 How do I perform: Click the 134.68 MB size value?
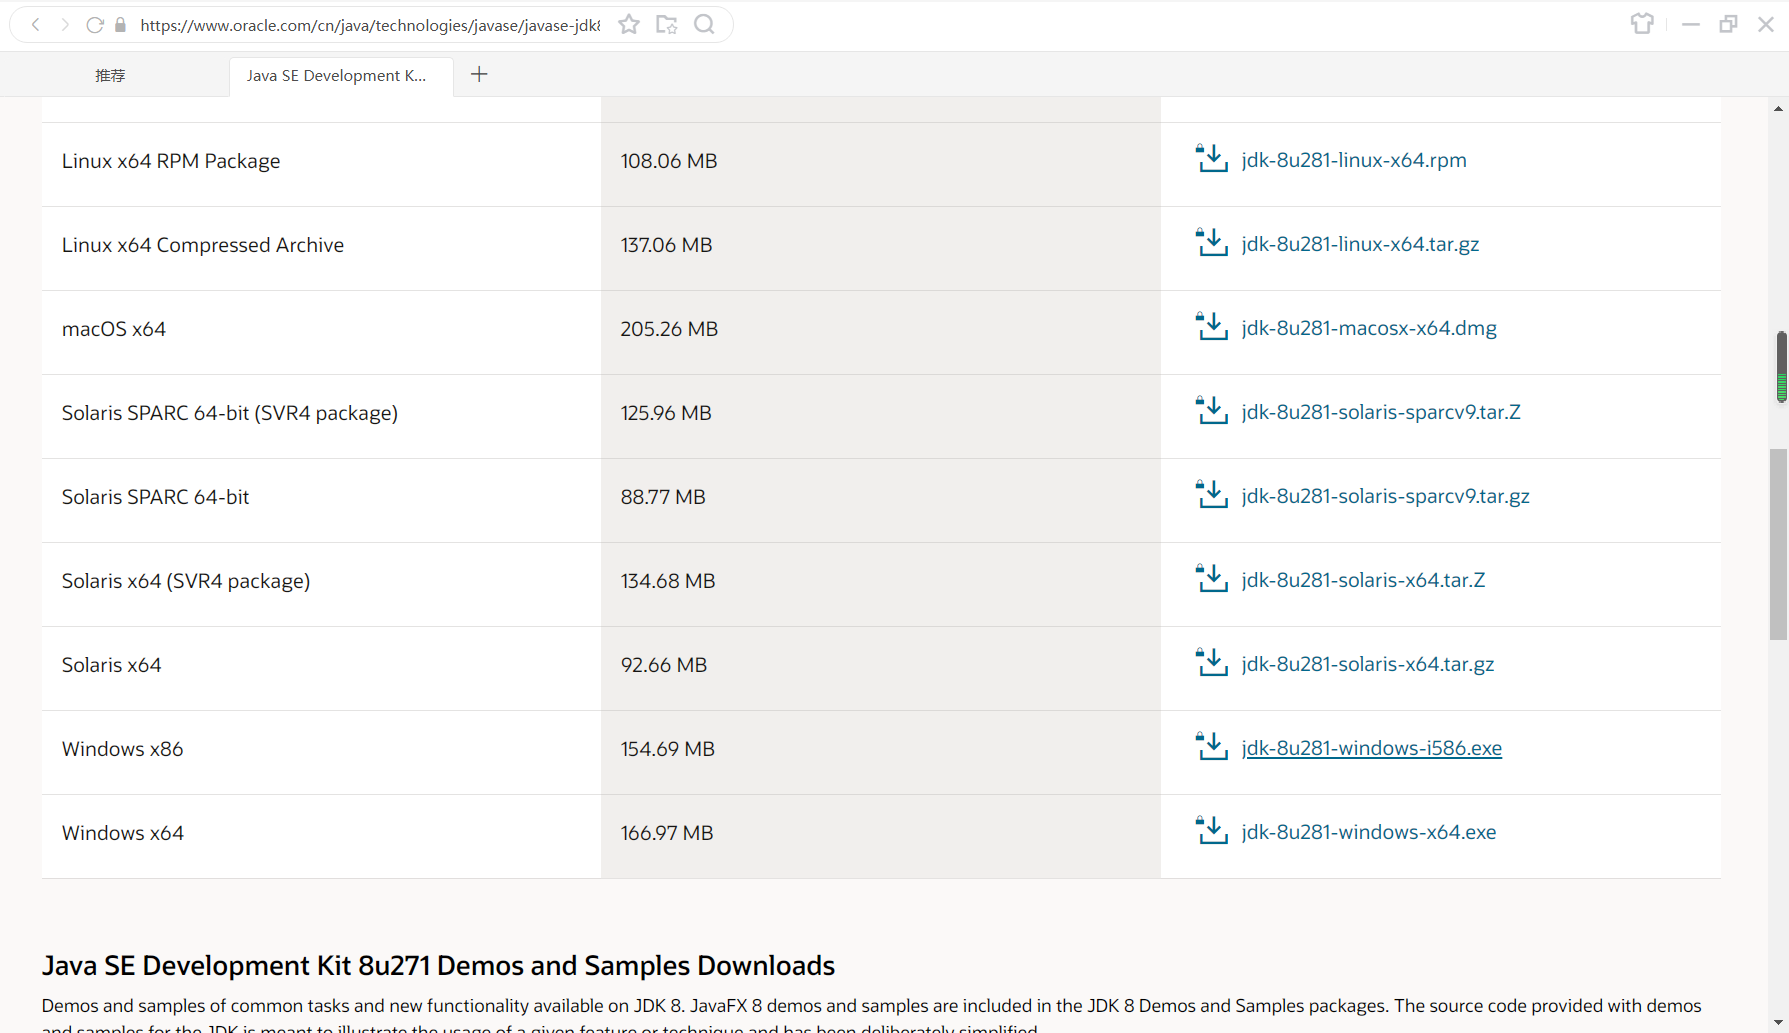pyautogui.click(x=668, y=581)
